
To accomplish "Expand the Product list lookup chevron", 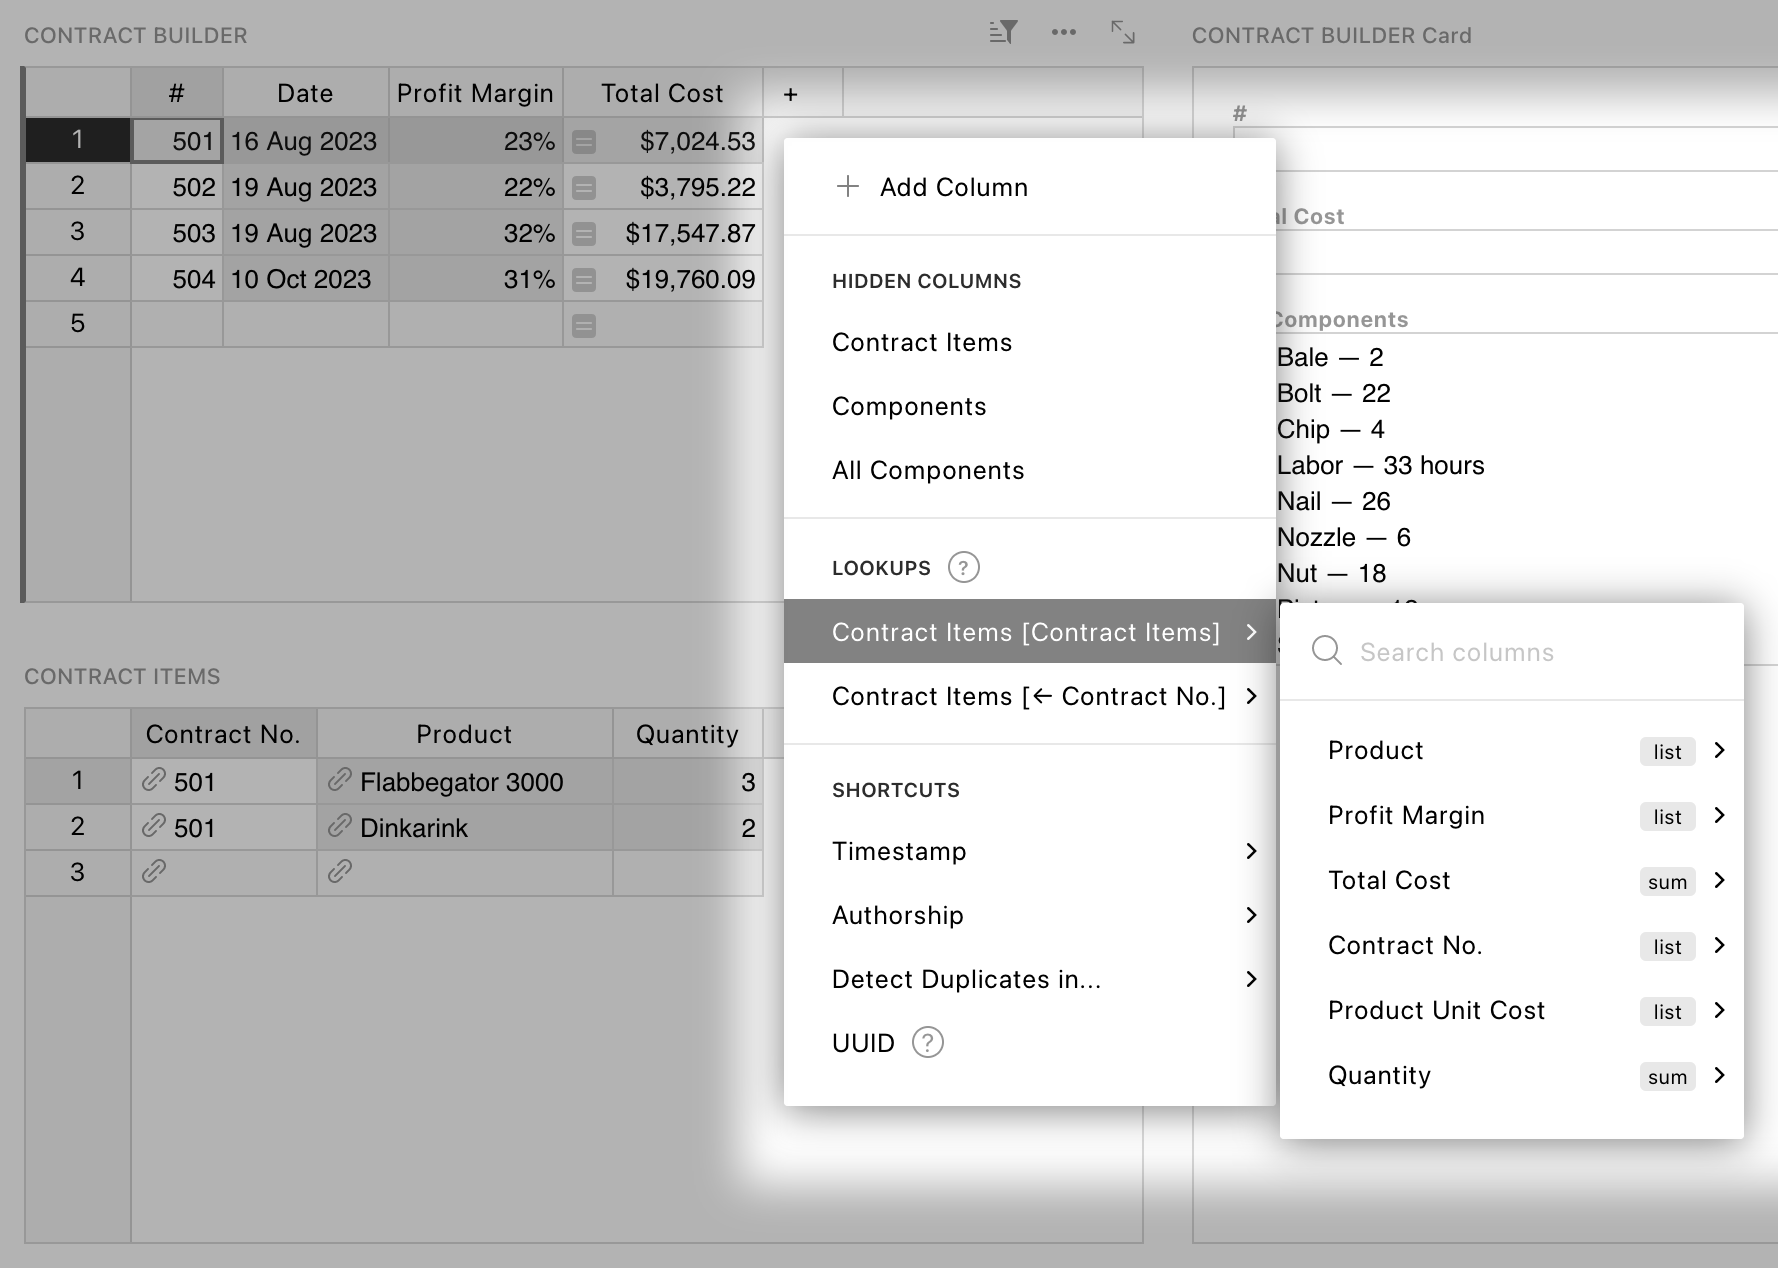I will pyautogui.click(x=1721, y=751).
